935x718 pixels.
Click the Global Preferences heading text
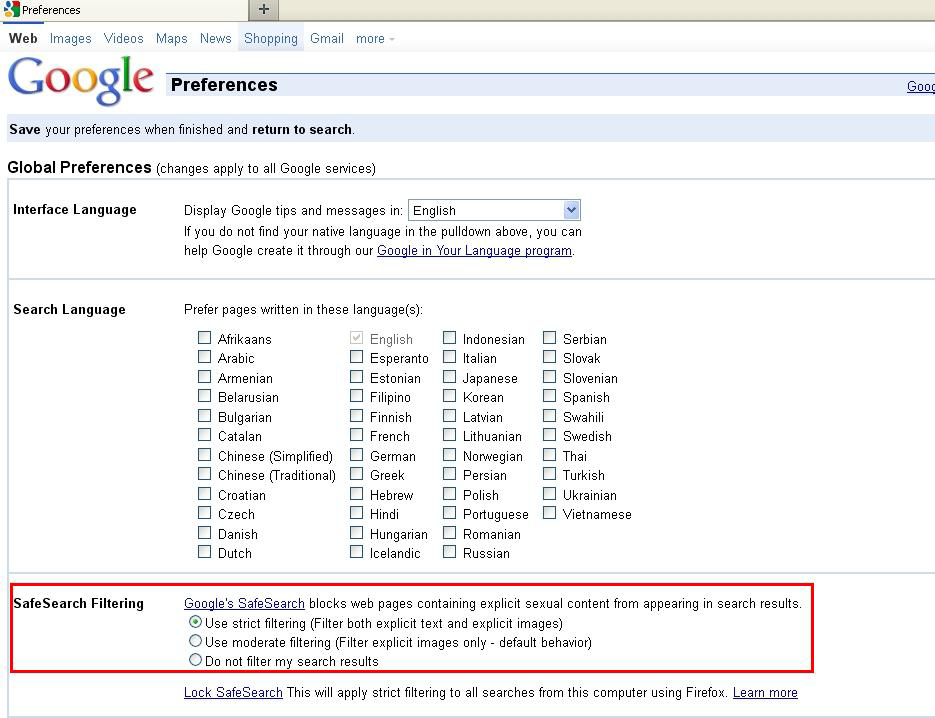point(79,168)
